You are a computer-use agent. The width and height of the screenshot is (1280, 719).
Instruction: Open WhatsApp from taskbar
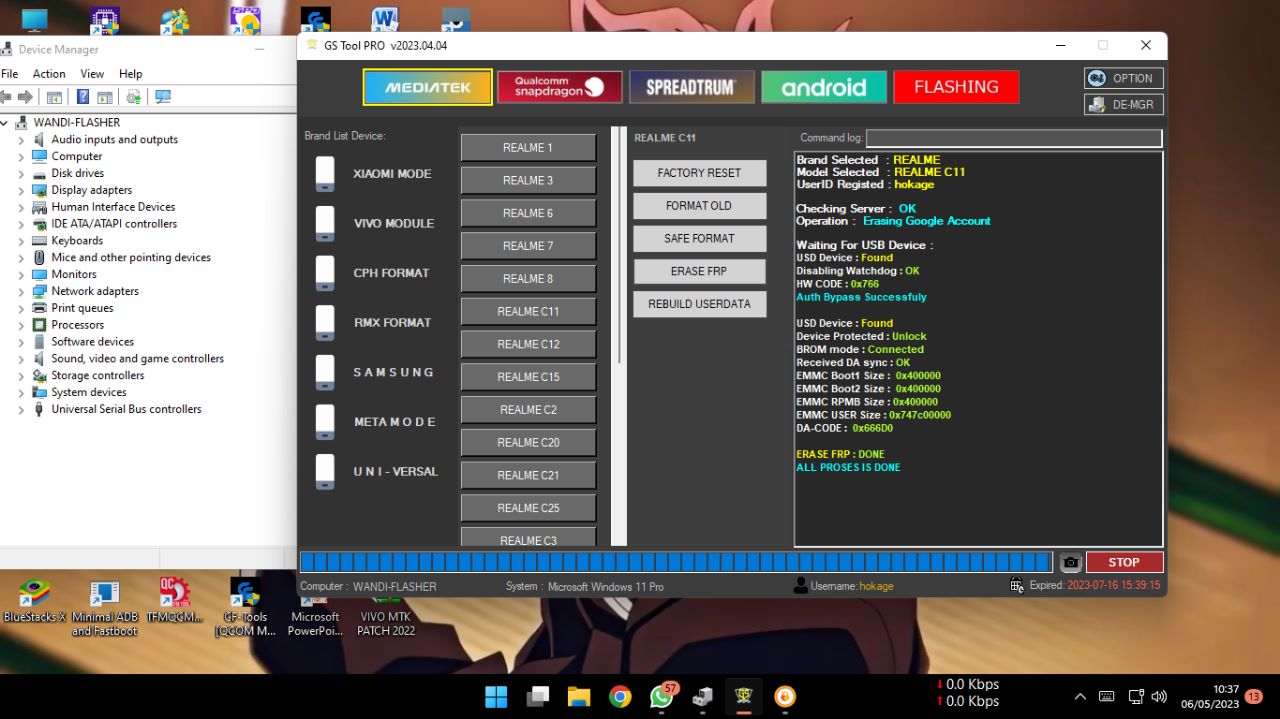coord(662,696)
